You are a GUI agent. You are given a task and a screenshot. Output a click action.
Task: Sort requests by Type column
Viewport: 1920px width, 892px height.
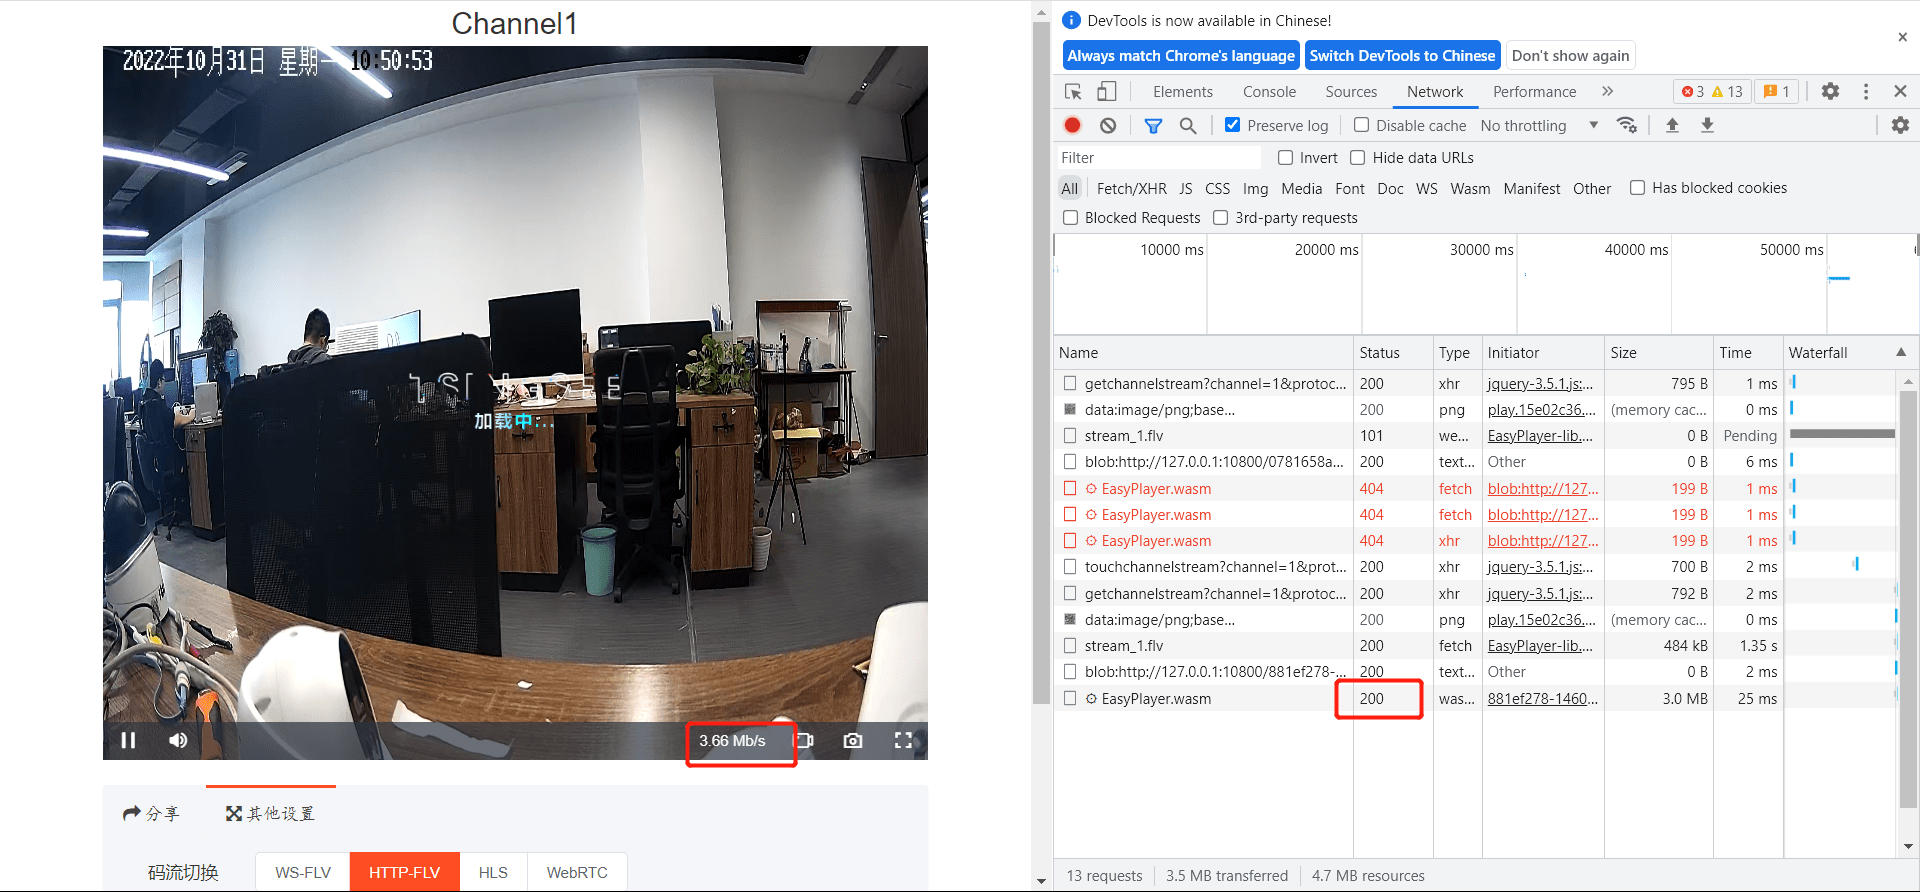pos(1457,353)
